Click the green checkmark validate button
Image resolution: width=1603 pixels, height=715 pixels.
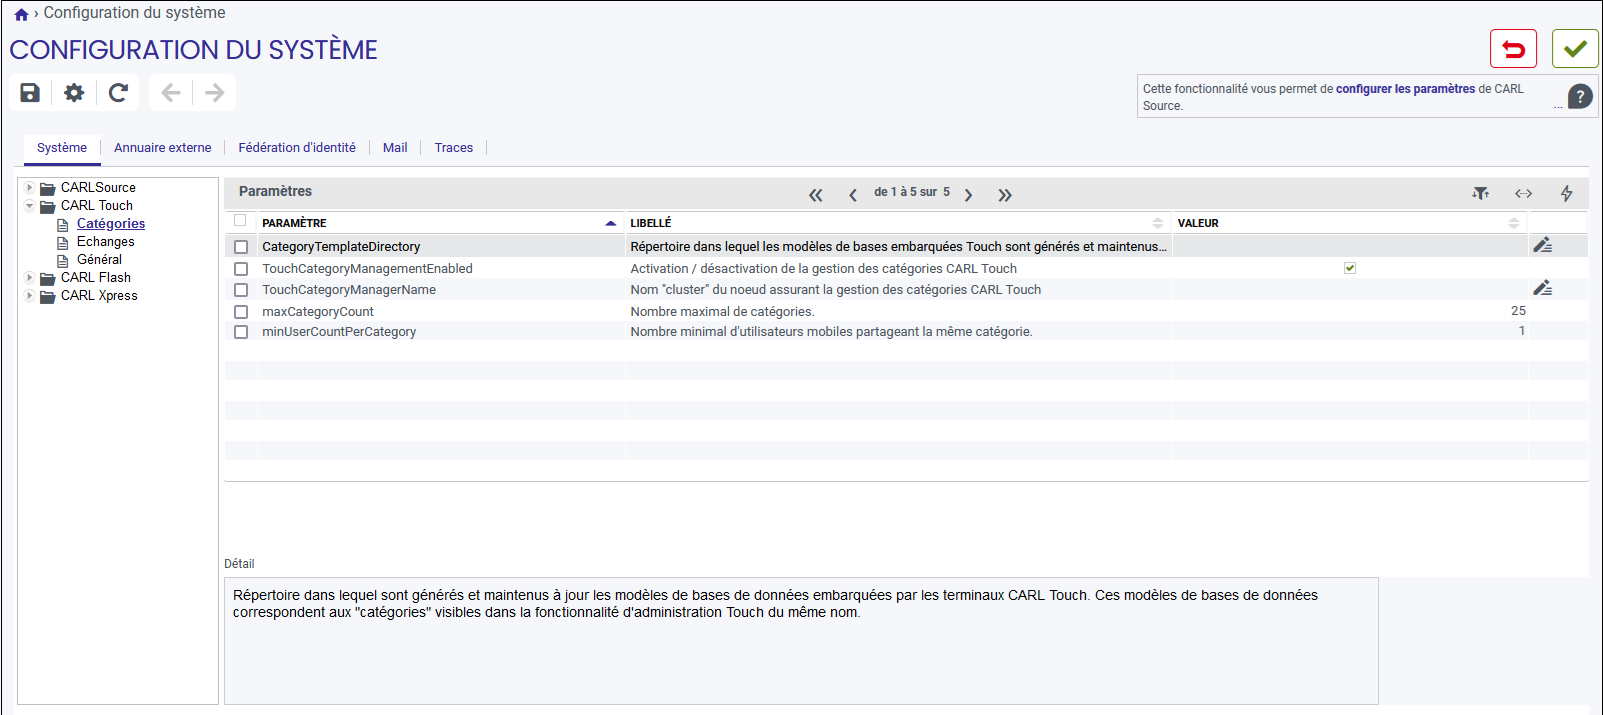[1575, 49]
